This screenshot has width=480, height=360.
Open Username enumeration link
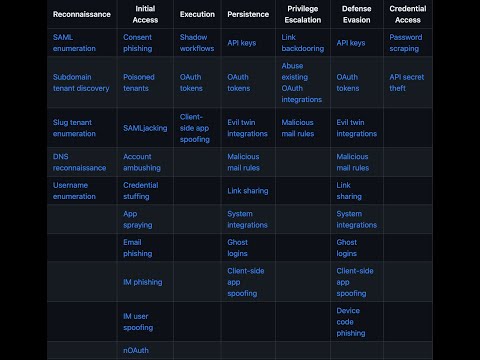tap(74, 191)
